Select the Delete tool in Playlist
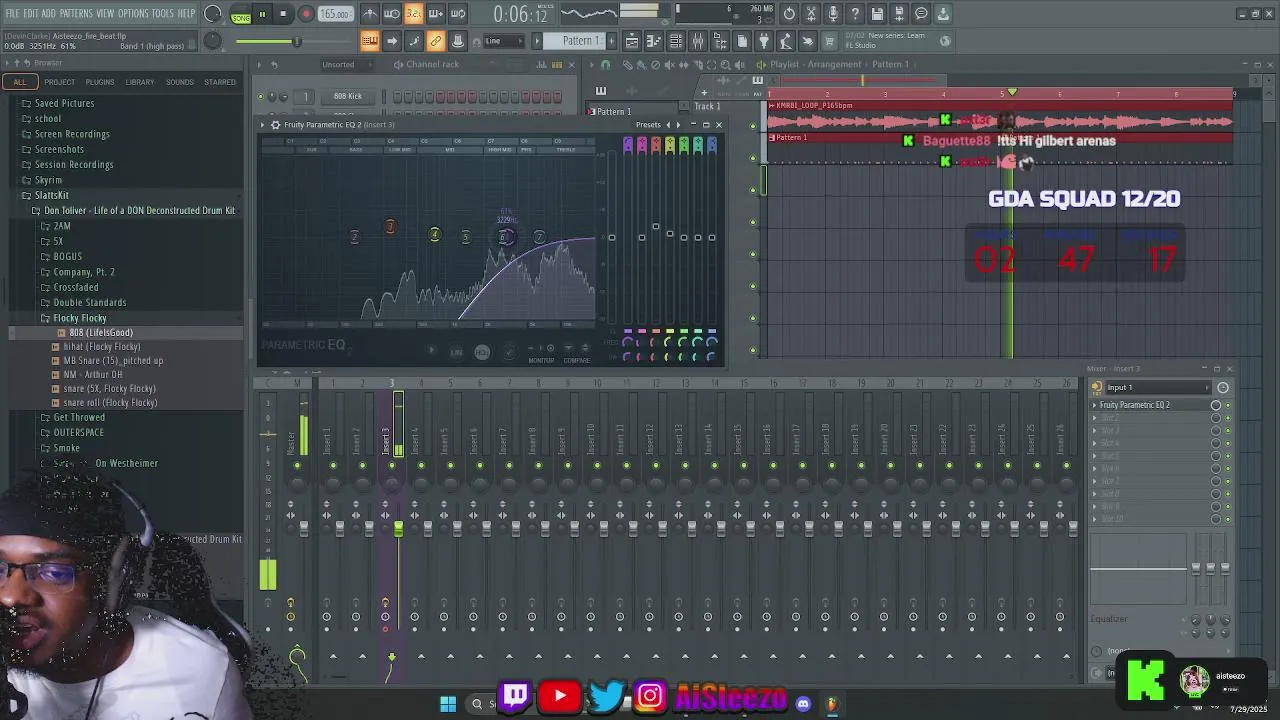Viewport: 1280px width, 720px height. (655, 65)
